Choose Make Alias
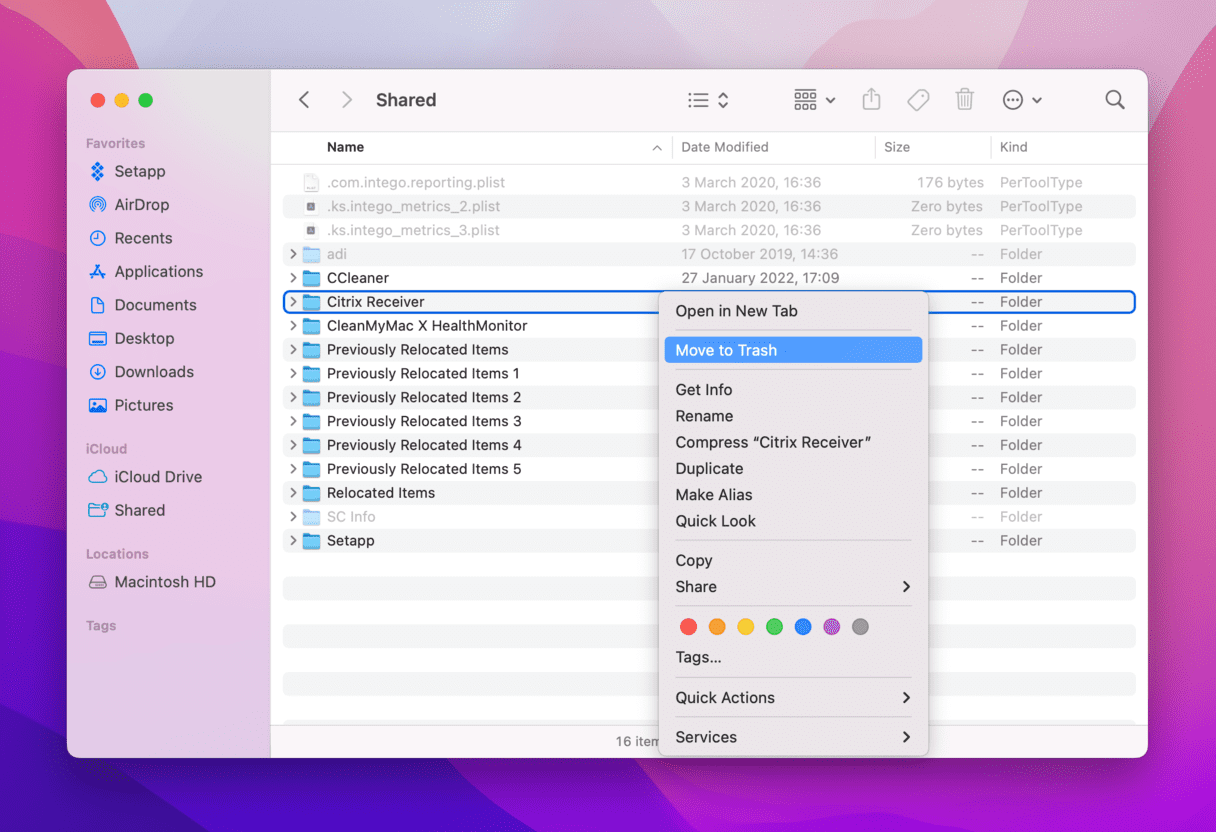Viewport: 1216px width, 832px height. pyautogui.click(x=793, y=495)
